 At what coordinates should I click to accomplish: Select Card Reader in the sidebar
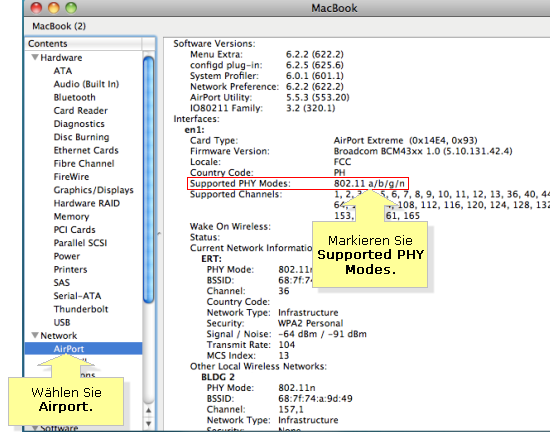point(81,111)
